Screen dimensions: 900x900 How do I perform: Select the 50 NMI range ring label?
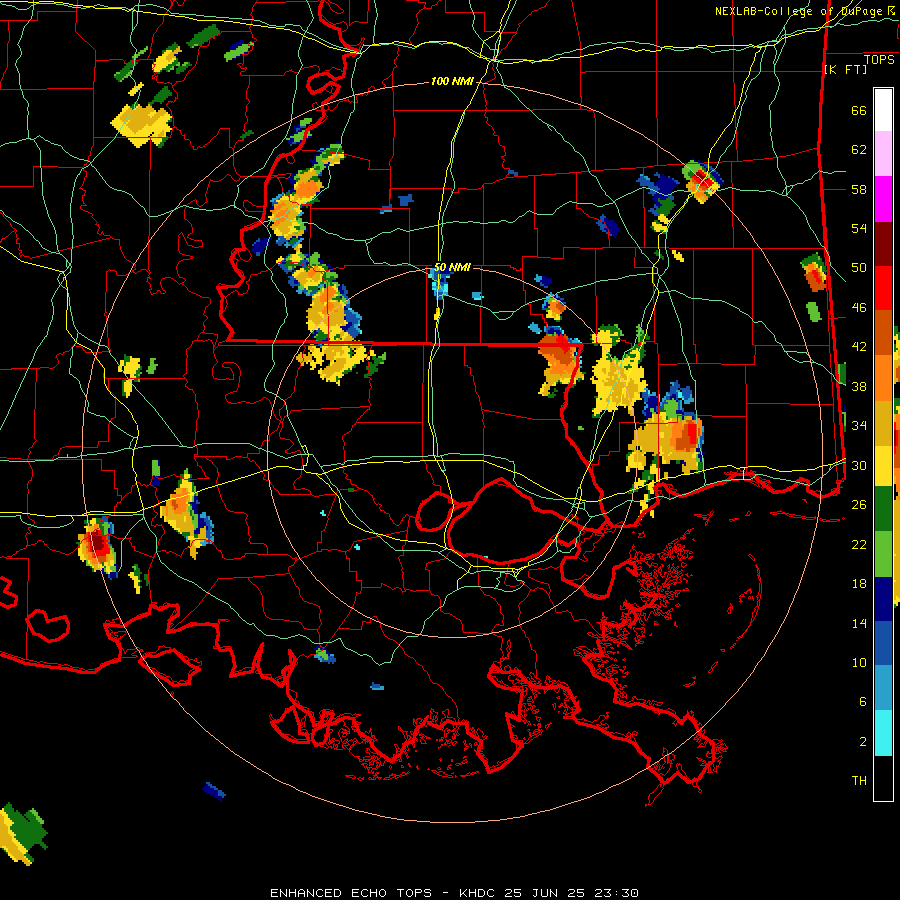tap(452, 267)
